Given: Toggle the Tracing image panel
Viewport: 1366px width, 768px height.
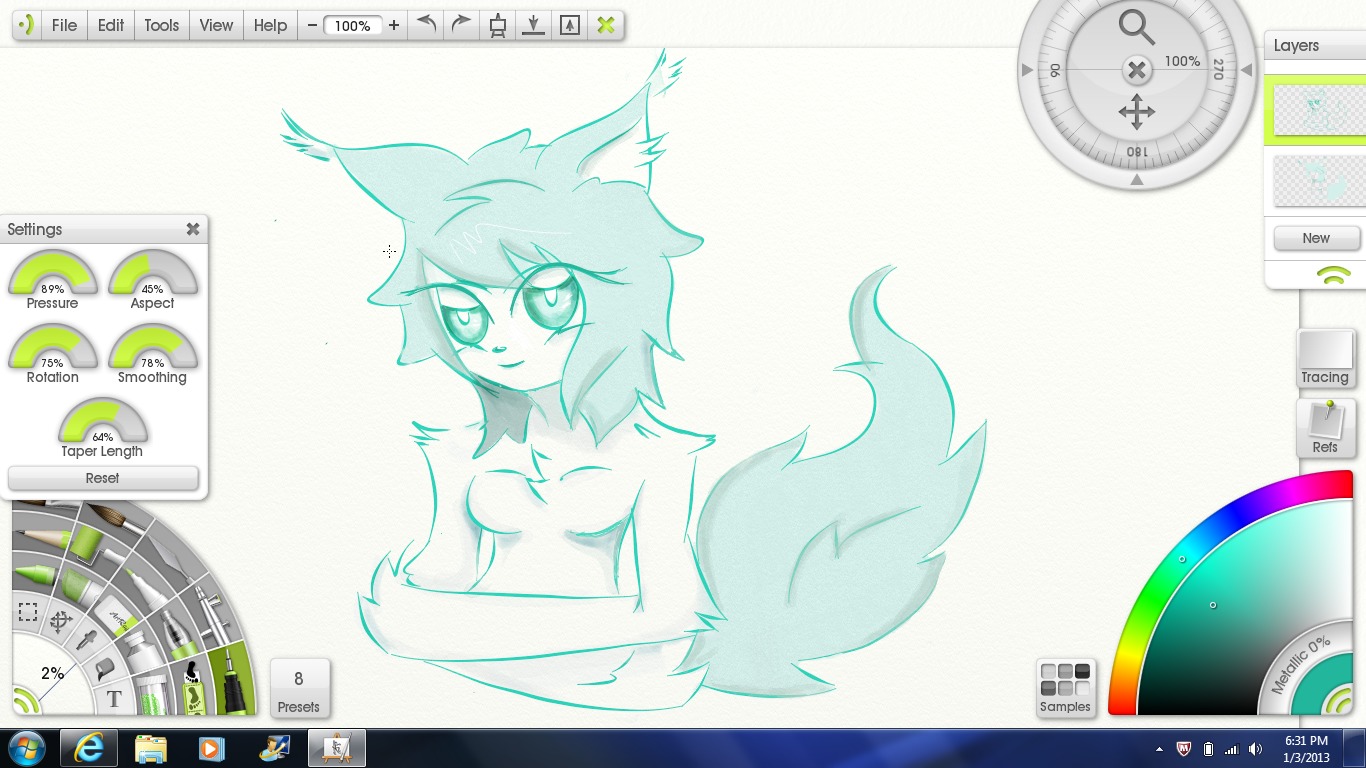Looking at the screenshot, I should tap(1325, 359).
